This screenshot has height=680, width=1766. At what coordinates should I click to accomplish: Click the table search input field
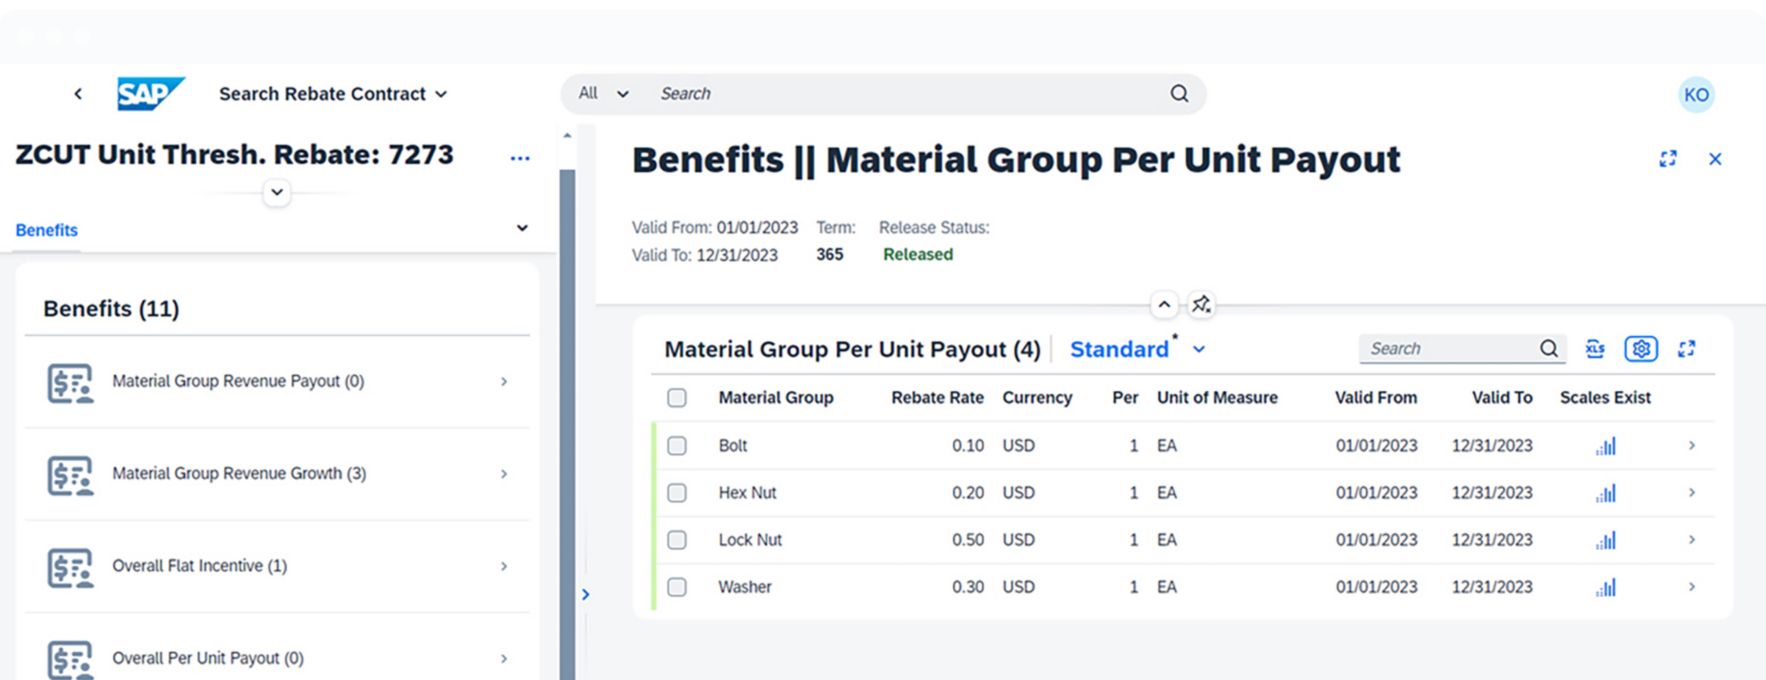coord(1450,349)
